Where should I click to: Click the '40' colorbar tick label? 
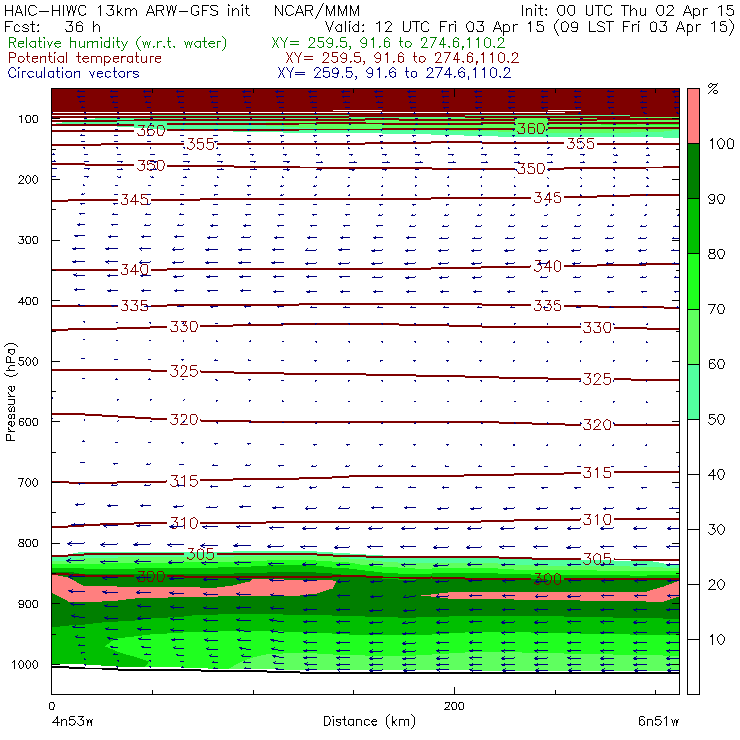tap(716, 474)
